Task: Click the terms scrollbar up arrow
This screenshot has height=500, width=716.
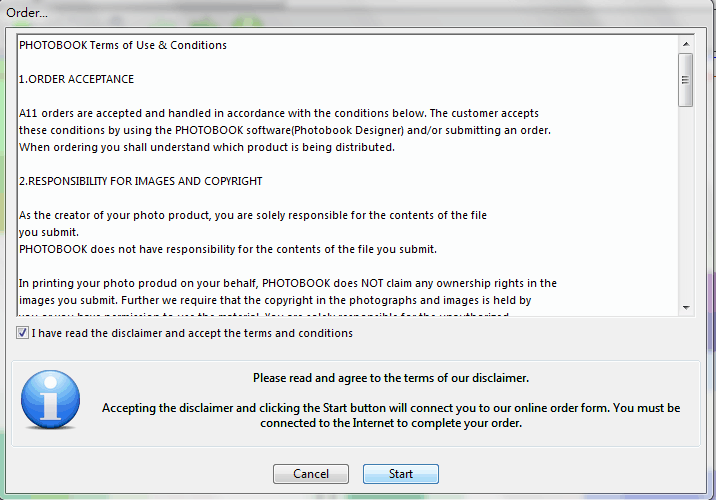Action: point(686,44)
